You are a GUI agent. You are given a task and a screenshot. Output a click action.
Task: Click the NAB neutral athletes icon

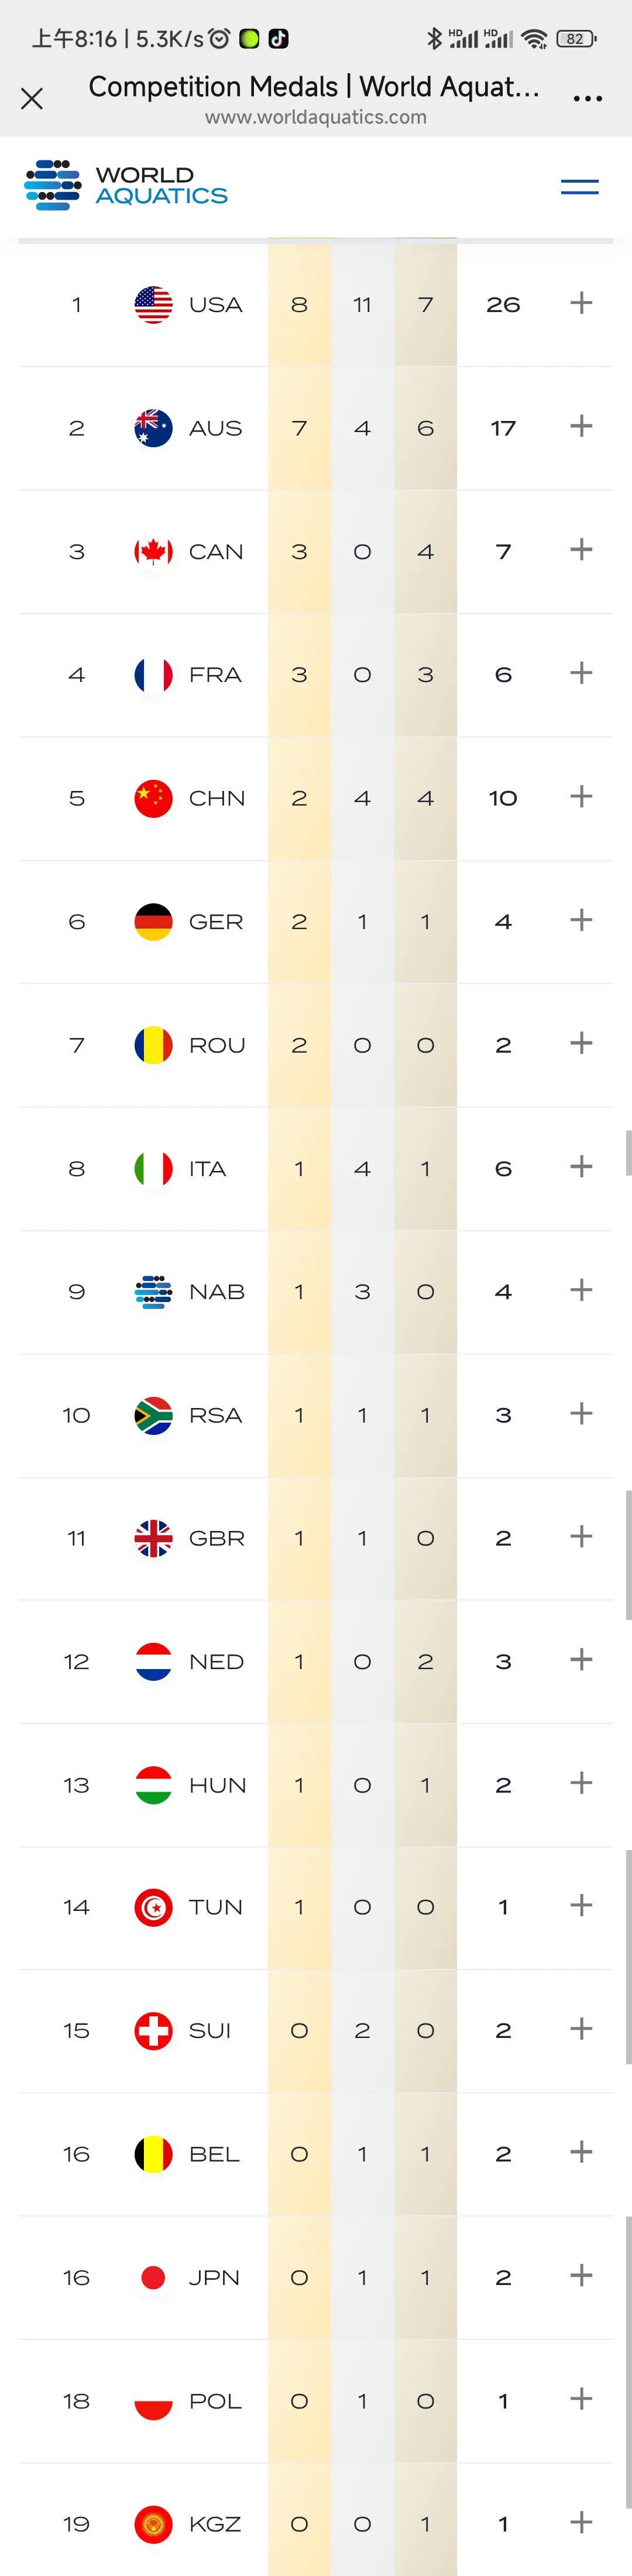(x=153, y=1292)
